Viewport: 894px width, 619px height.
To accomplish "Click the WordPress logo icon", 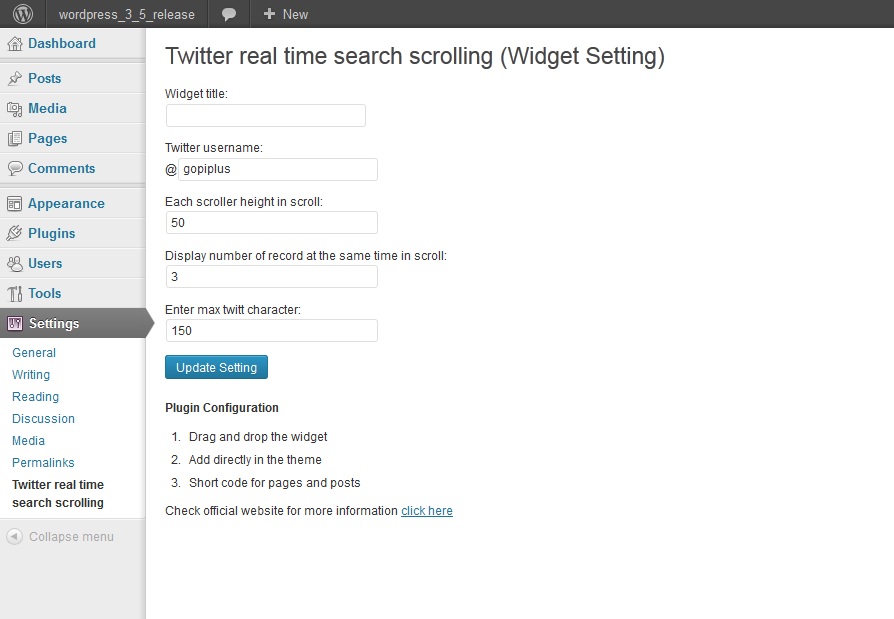I will (23, 14).
